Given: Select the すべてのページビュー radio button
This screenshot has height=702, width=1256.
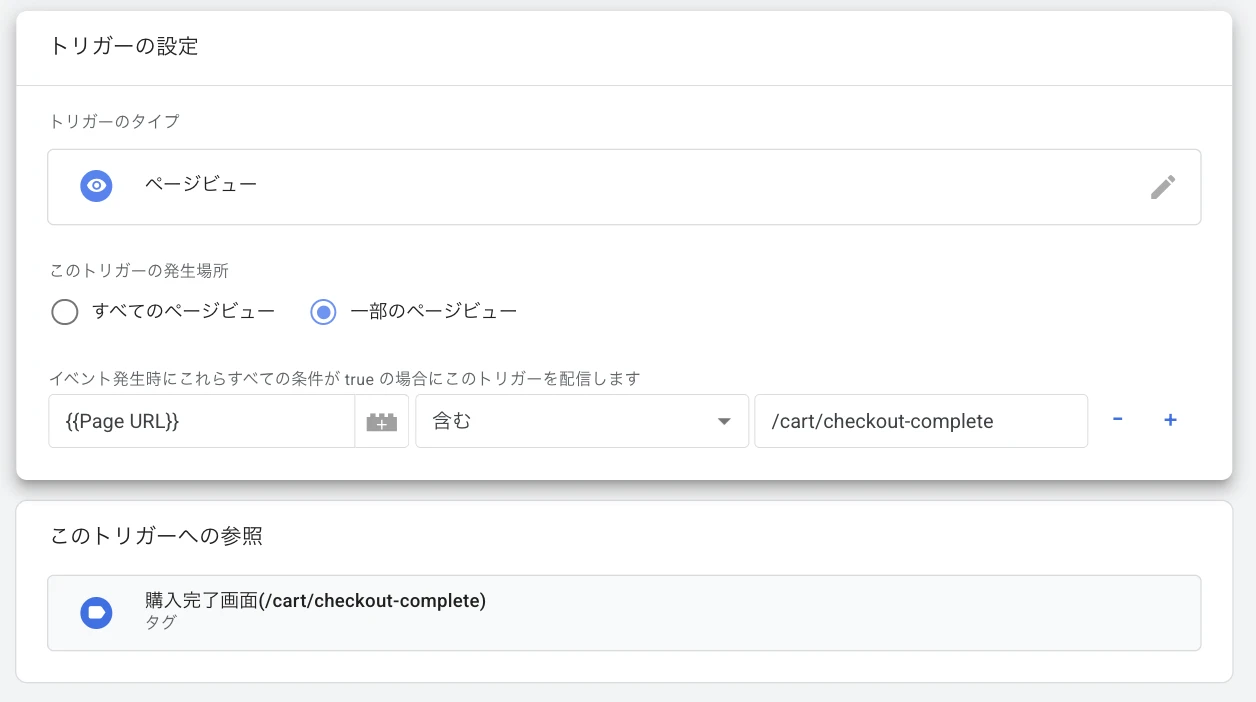Looking at the screenshot, I should 64,312.
